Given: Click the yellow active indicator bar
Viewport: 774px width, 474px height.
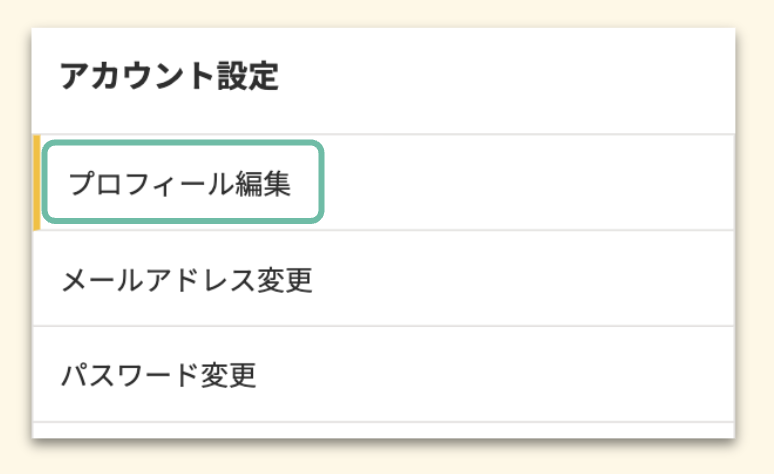Looking at the screenshot, I should click(36, 182).
